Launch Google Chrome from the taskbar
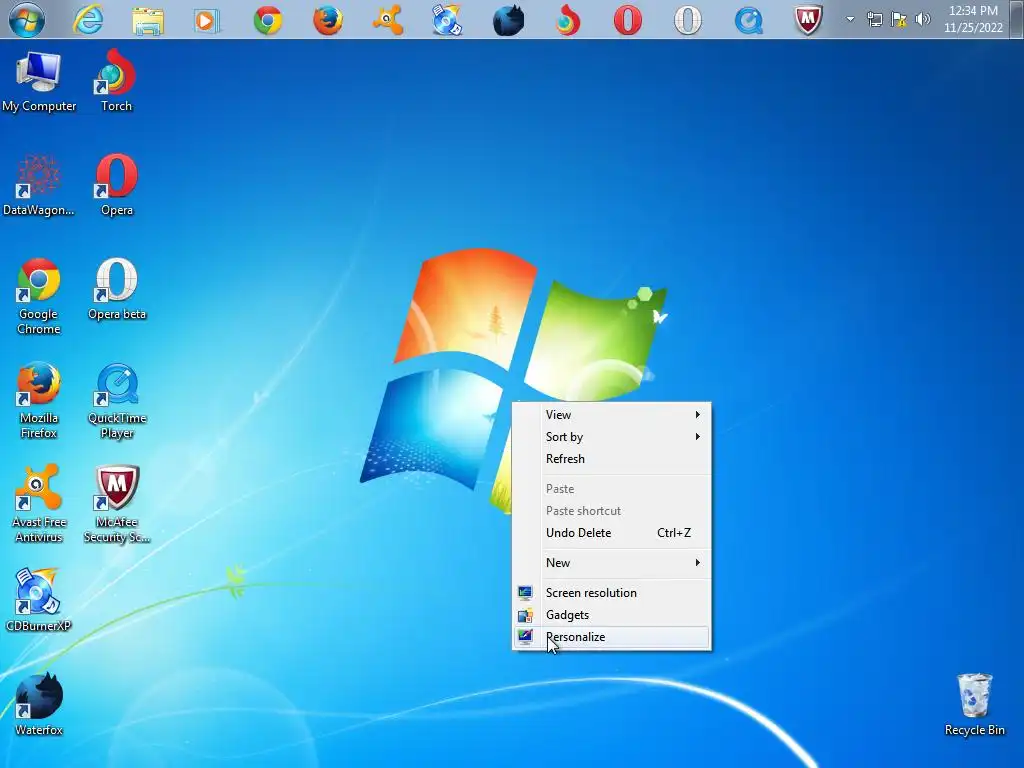Viewport: 1024px width, 768px height. [x=268, y=20]
